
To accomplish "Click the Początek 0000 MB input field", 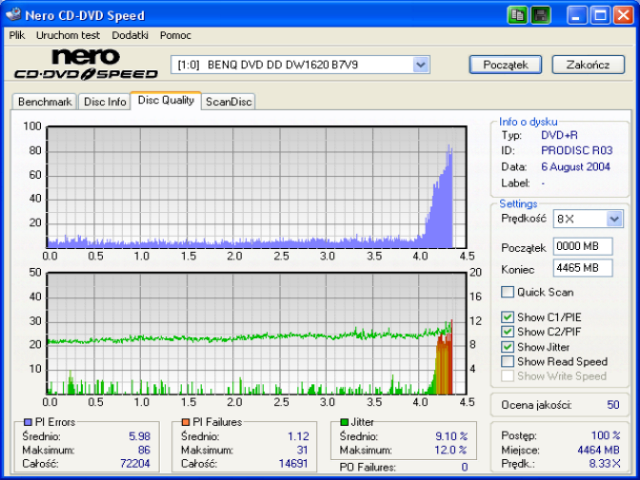I will tap(583, 247).
